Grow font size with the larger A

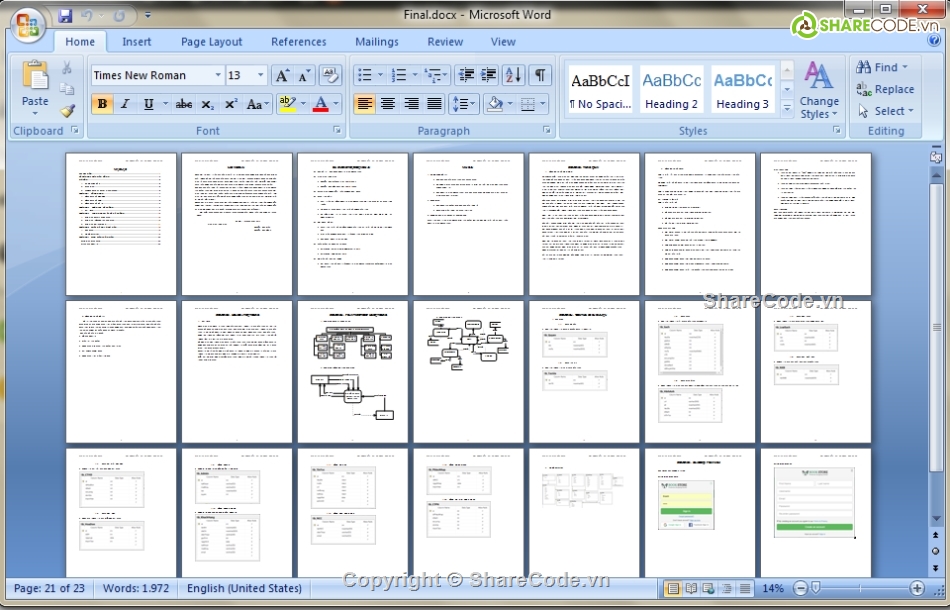click(282, 75)
